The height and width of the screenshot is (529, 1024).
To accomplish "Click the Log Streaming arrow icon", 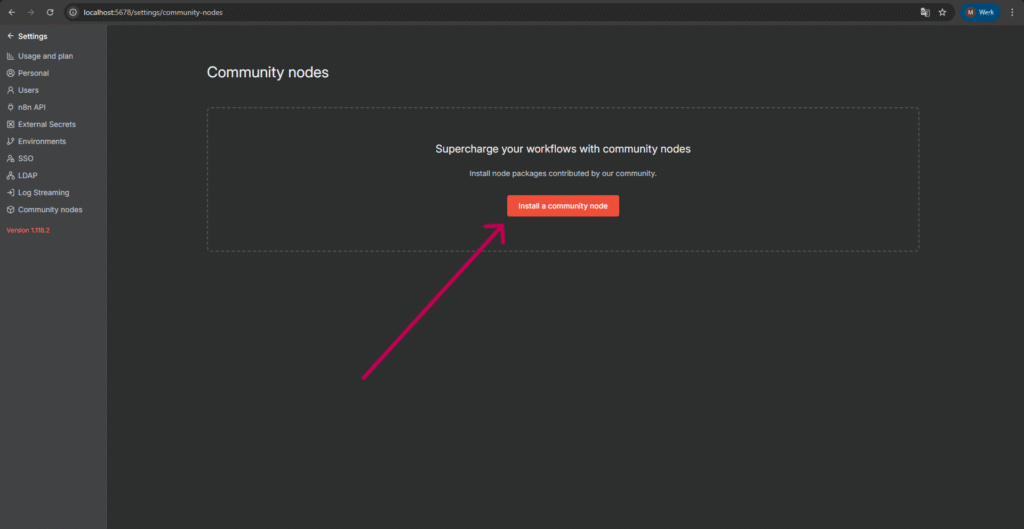I will (x=10, y=192).
